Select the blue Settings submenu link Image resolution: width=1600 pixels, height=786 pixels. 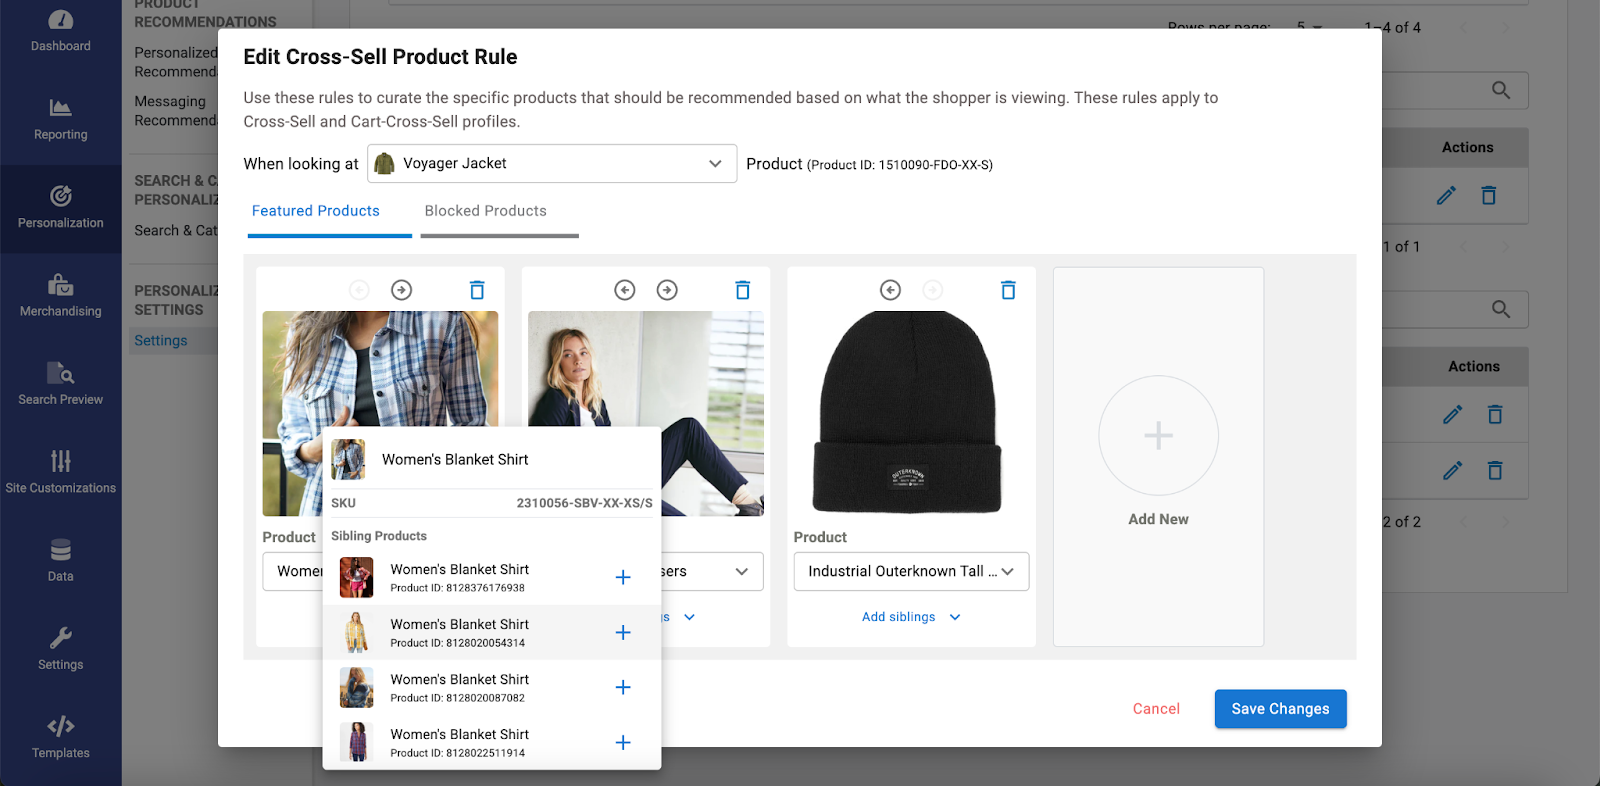pyautogui.click(x=161, y=341)
